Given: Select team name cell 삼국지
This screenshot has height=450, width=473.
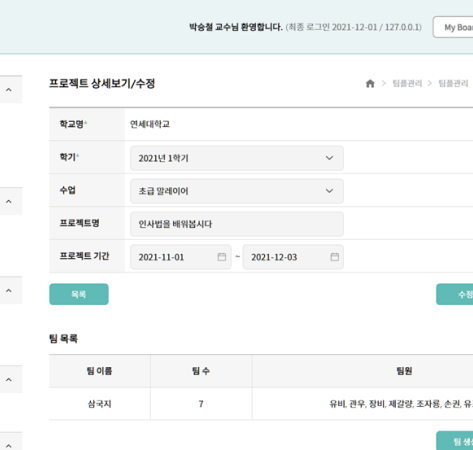Looking at the screenshot, I should coord(99,404).
